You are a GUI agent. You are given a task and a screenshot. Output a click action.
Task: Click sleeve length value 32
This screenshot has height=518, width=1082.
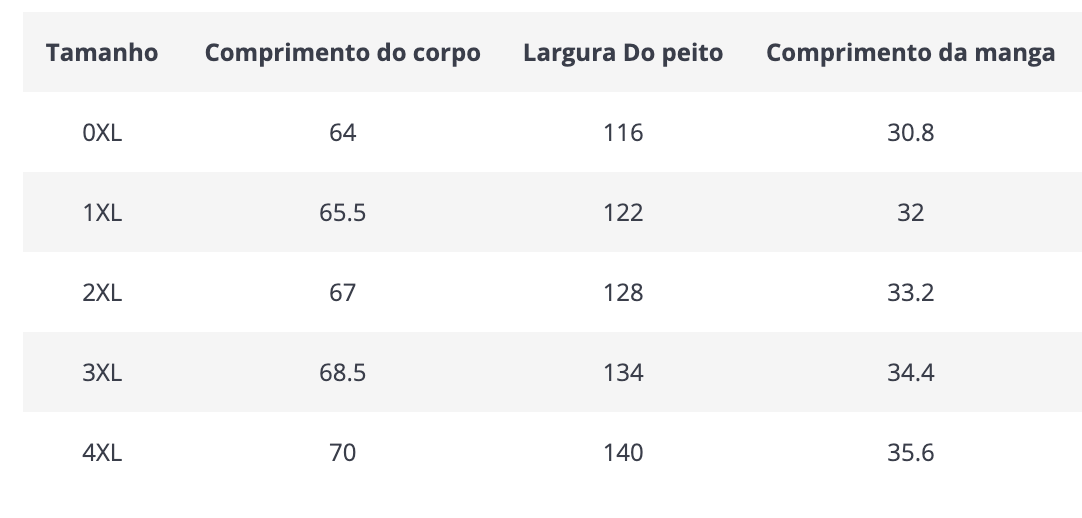click(910, 212)
